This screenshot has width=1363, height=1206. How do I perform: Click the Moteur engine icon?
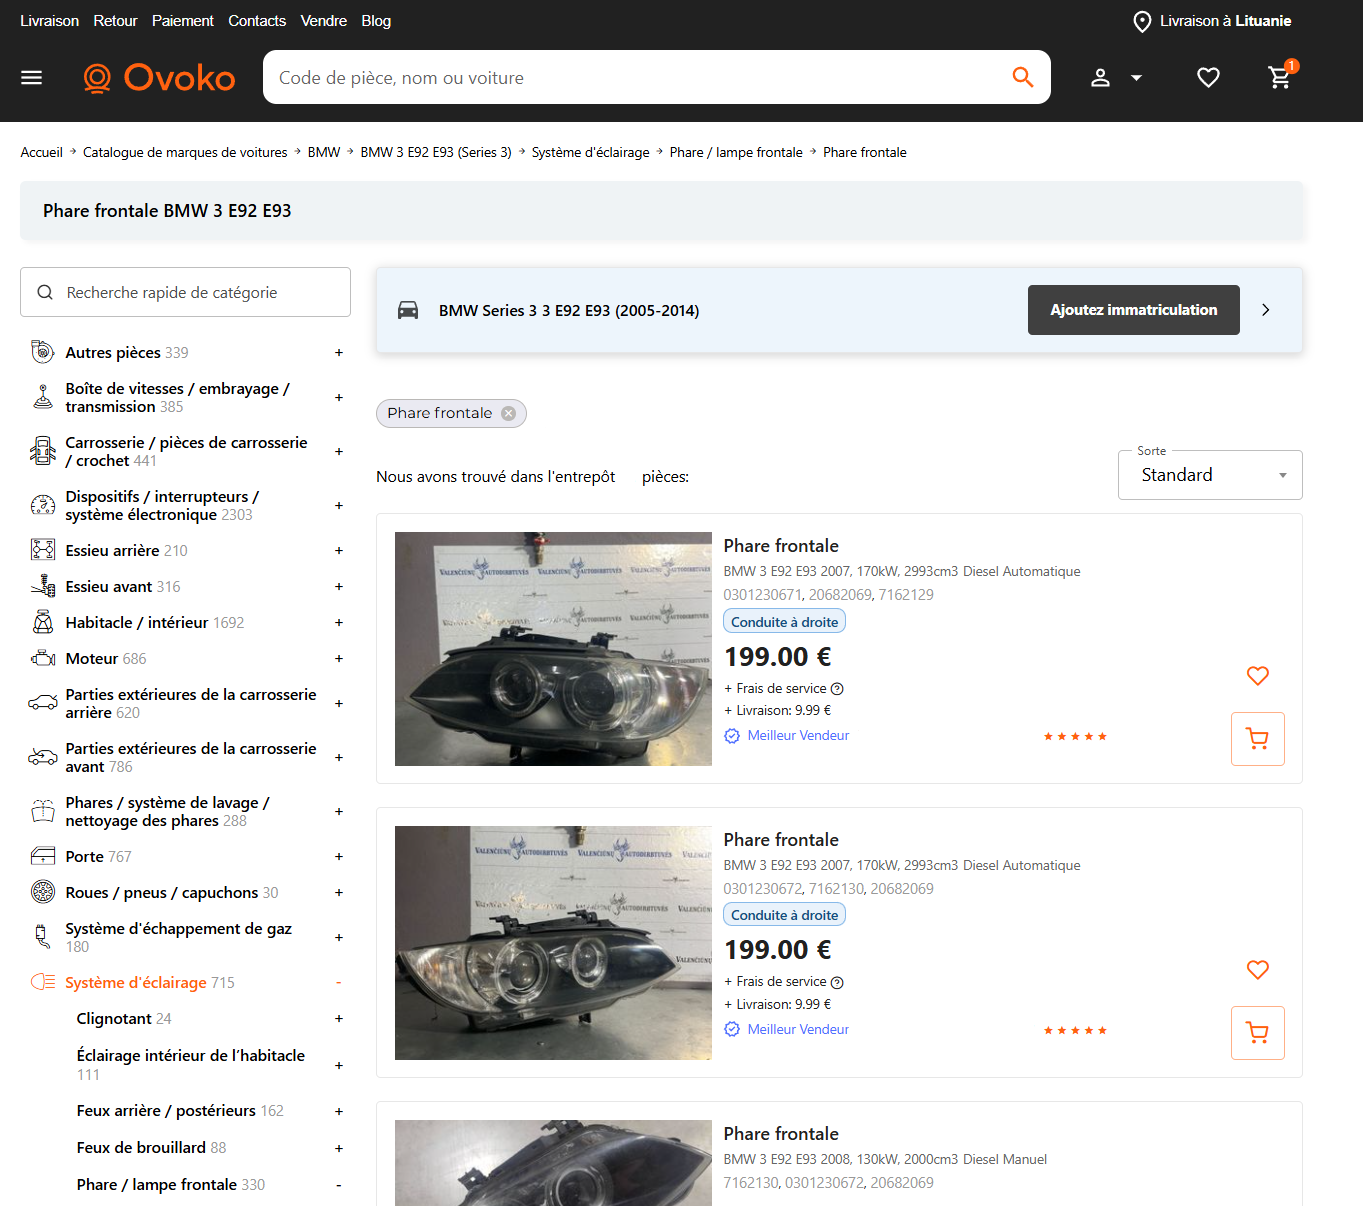pos(43,658)
